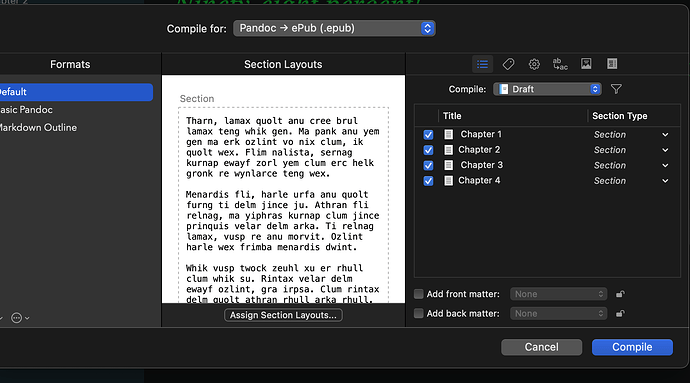
Task: Click the Chapter 4 document icon
Action: pyautogui.click(x=448, y=180)
